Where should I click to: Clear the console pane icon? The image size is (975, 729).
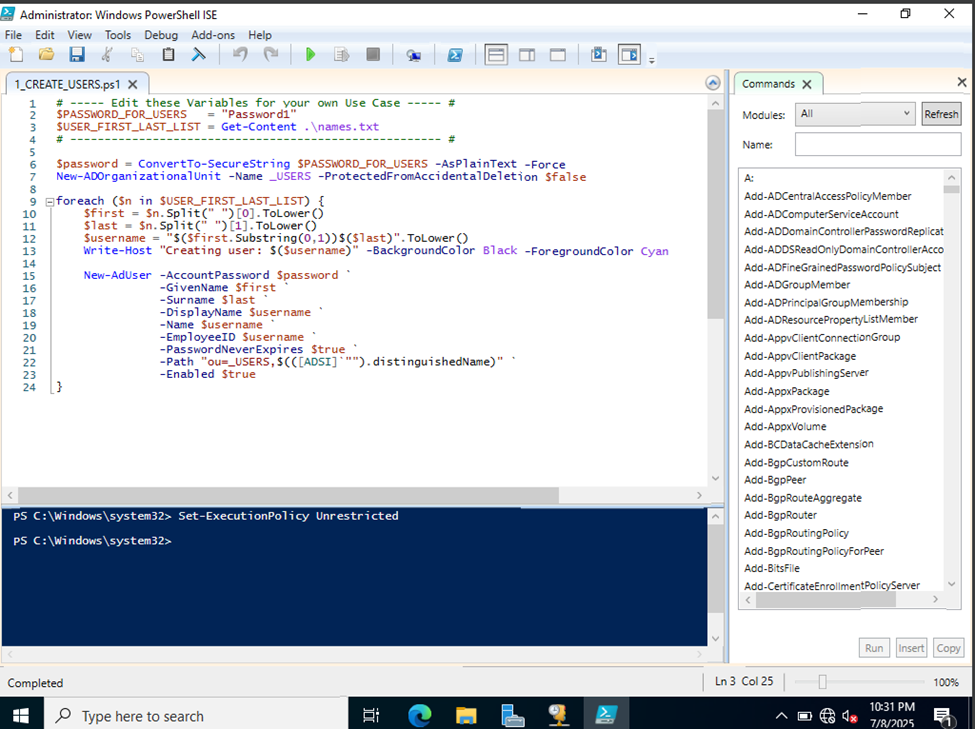click(198, 55)
